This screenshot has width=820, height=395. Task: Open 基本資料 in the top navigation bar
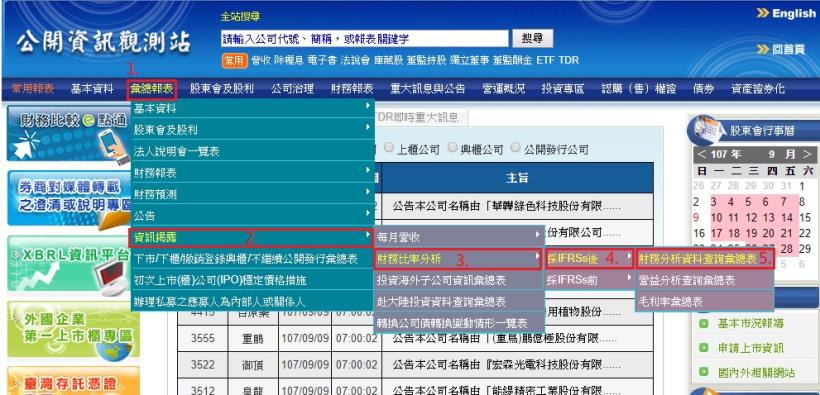[x=92, y=89]
